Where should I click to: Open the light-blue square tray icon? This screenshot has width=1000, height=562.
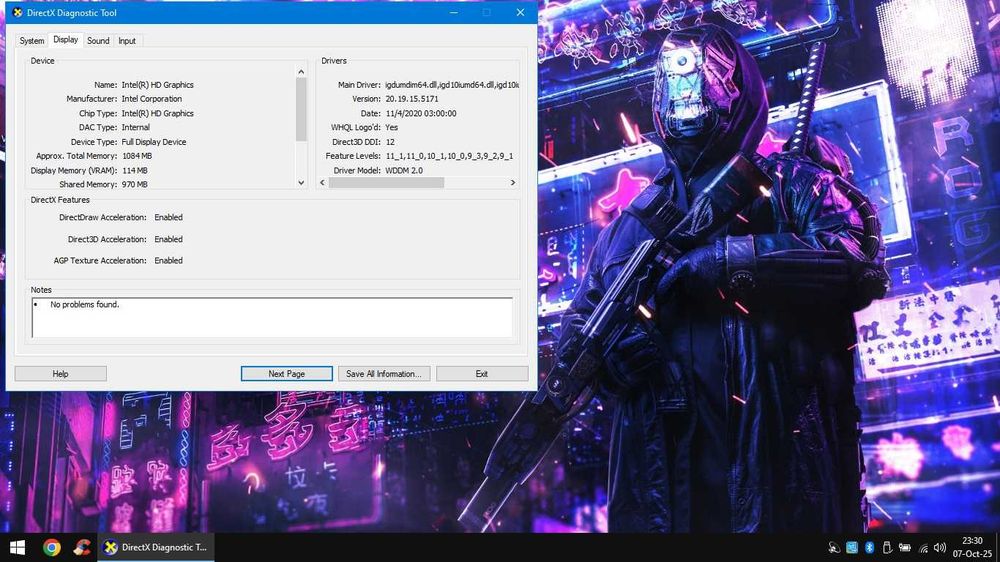[x=851, y=547]
